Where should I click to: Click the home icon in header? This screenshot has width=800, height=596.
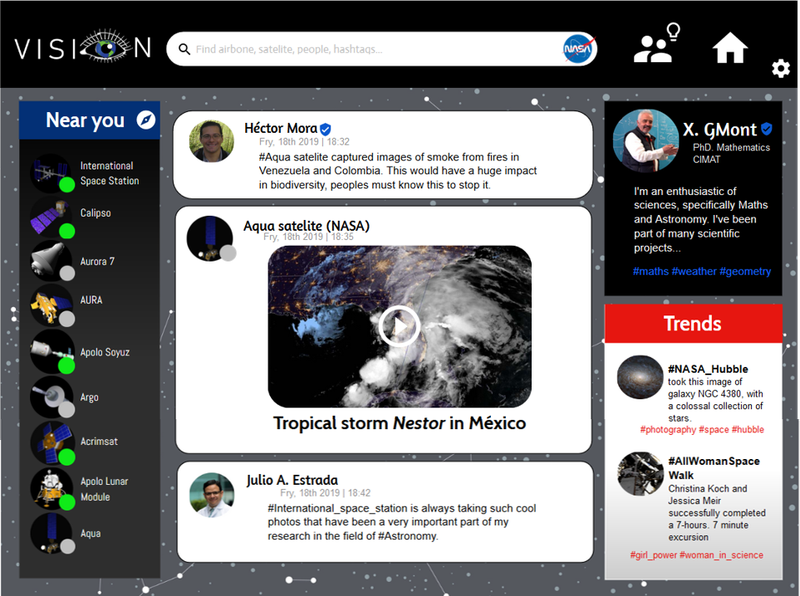[x=730, y=47]
